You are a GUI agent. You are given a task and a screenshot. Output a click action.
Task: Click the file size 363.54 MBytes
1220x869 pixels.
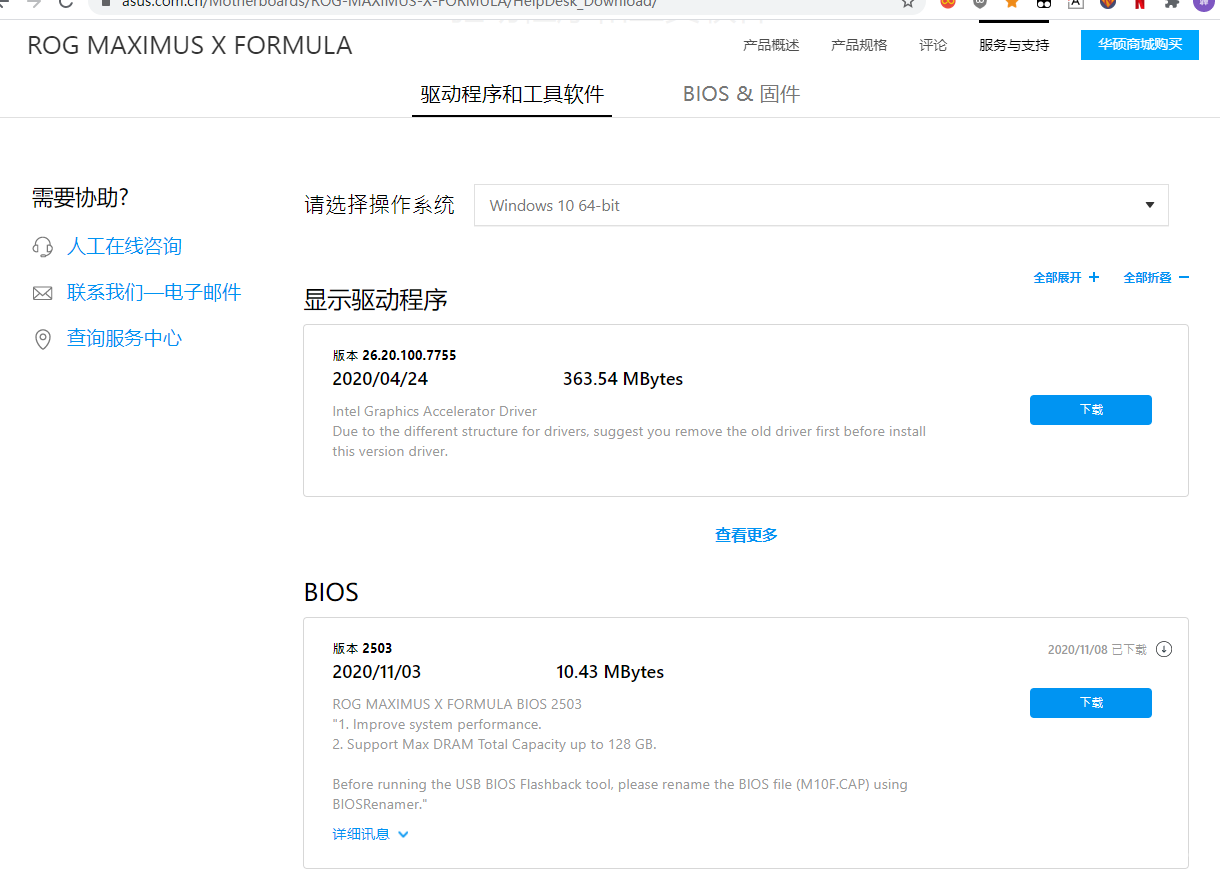(x=623, y=379)
